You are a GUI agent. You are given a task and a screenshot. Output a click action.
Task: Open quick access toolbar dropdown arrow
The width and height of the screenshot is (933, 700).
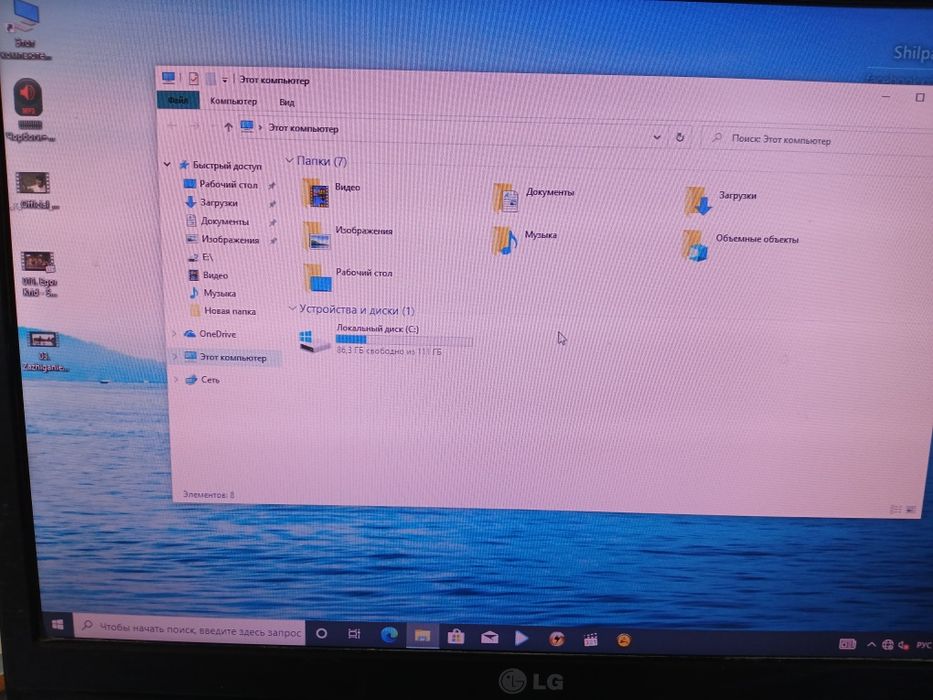coord(225,79)
